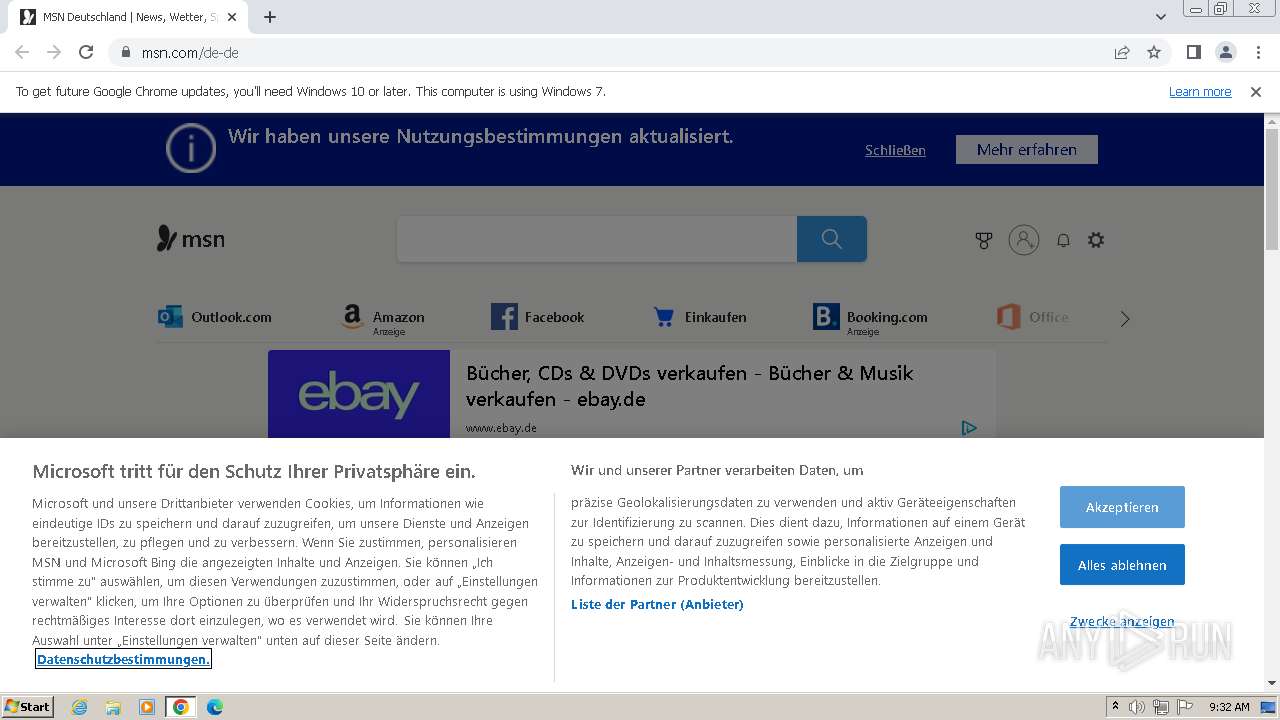Image resolution: width=1280 pixels, height=720 pixels.
Task: Click the page vertical scrollbar thumb
Action: coord(1272,190)
